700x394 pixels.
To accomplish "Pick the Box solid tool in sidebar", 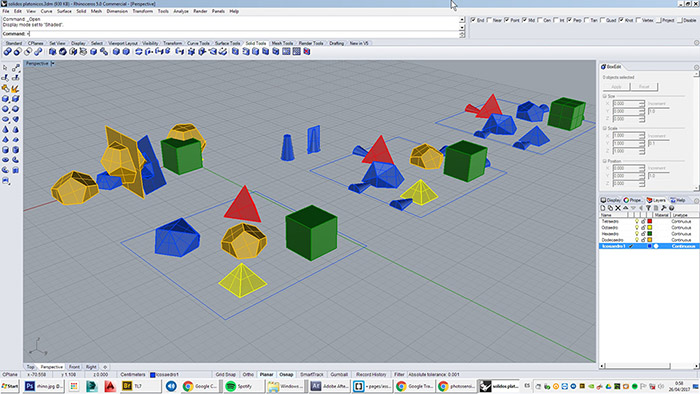I will (5, 99).
